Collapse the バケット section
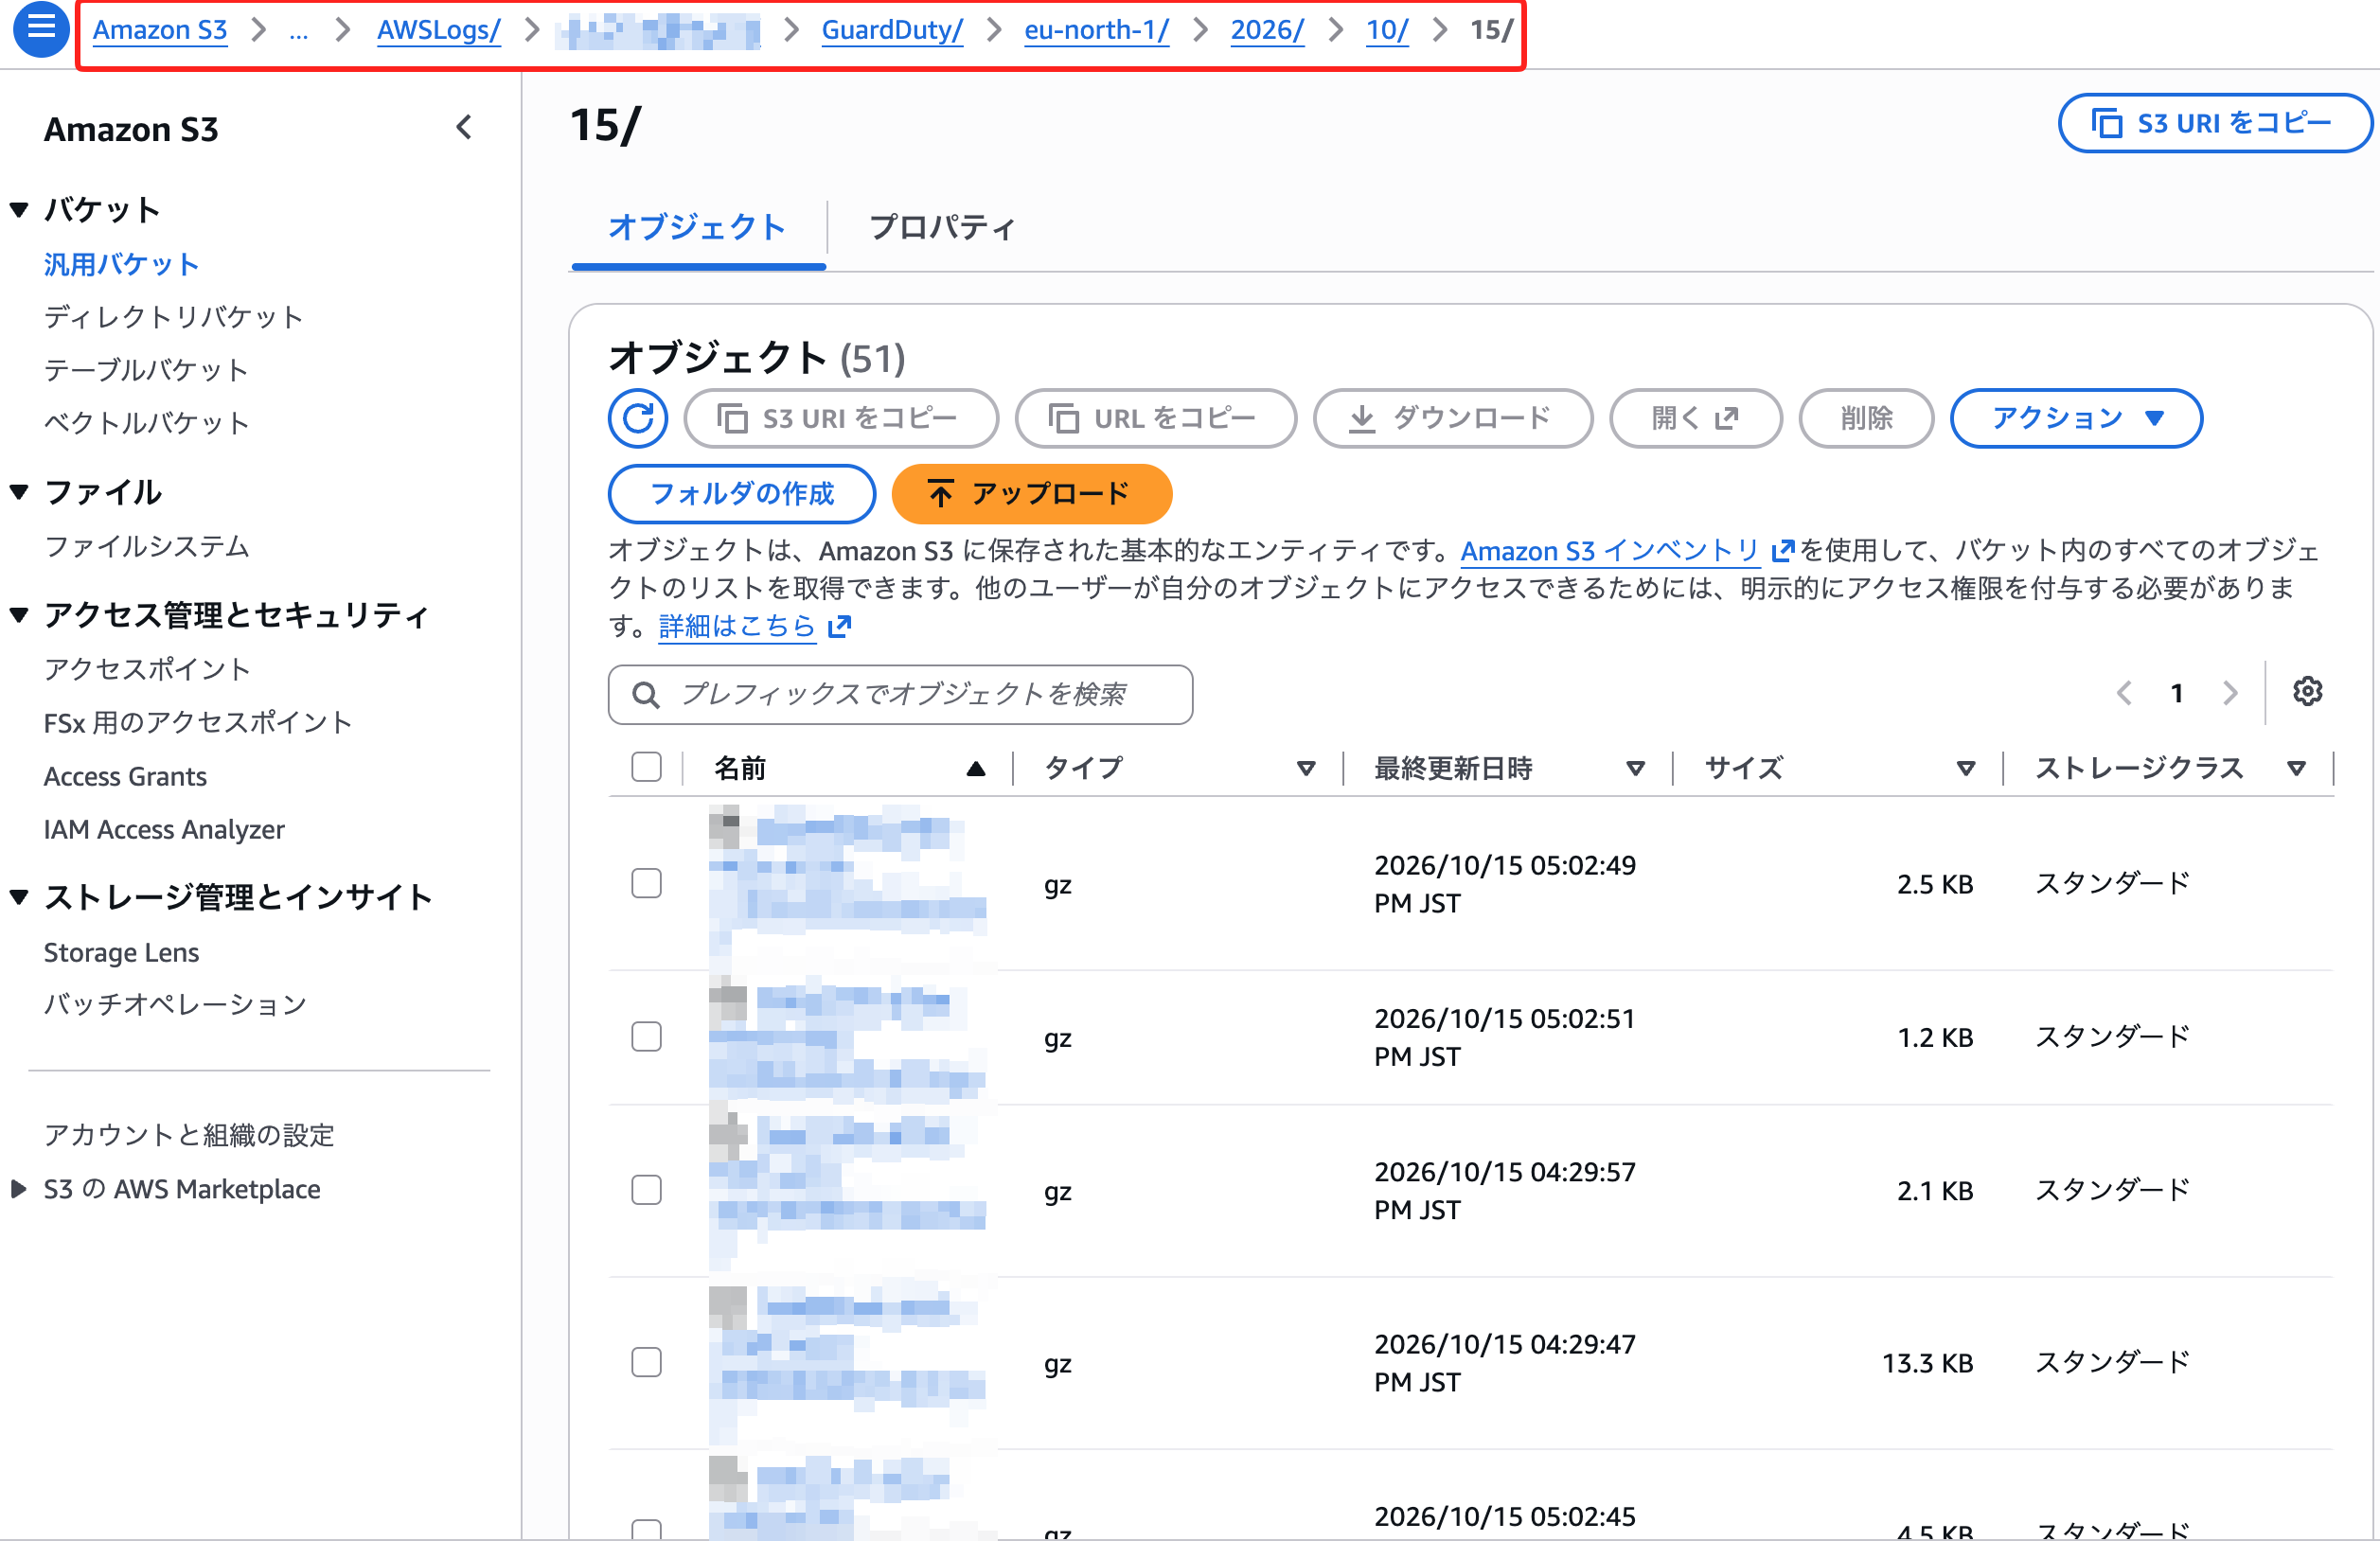 coord(19,210)
